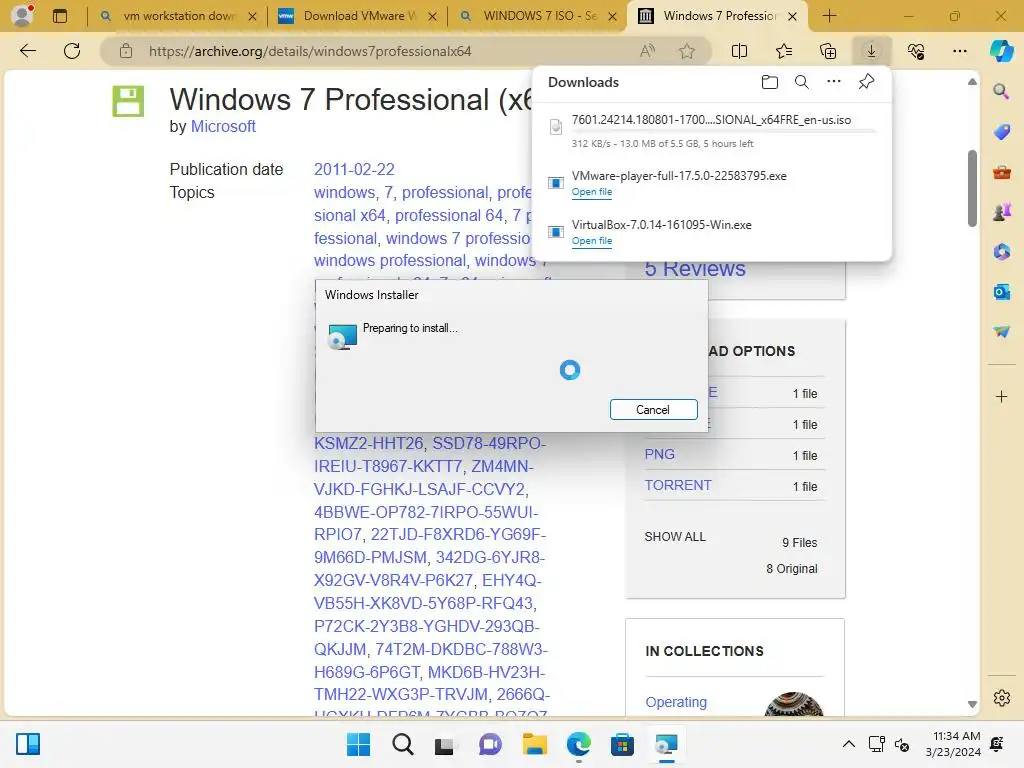This screenshot has width=1024, height=768.
Task: Open Edge Settings and more menu
Action: tap(959, 51)
